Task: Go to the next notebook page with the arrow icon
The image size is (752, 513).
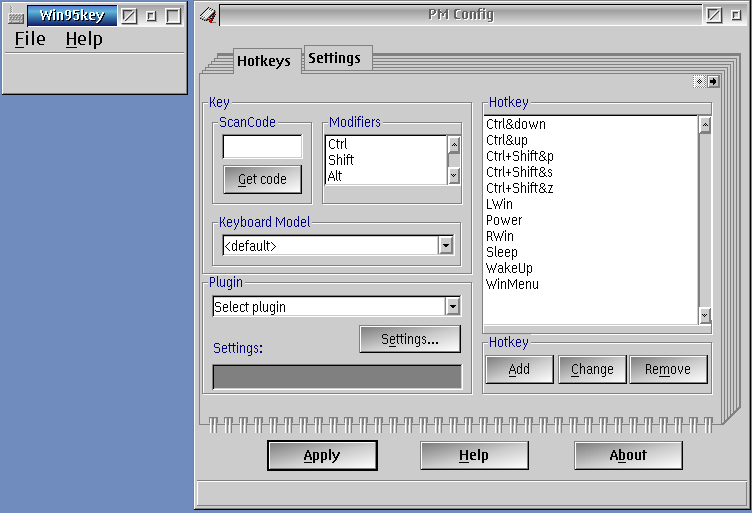Action: coord(713,82)
